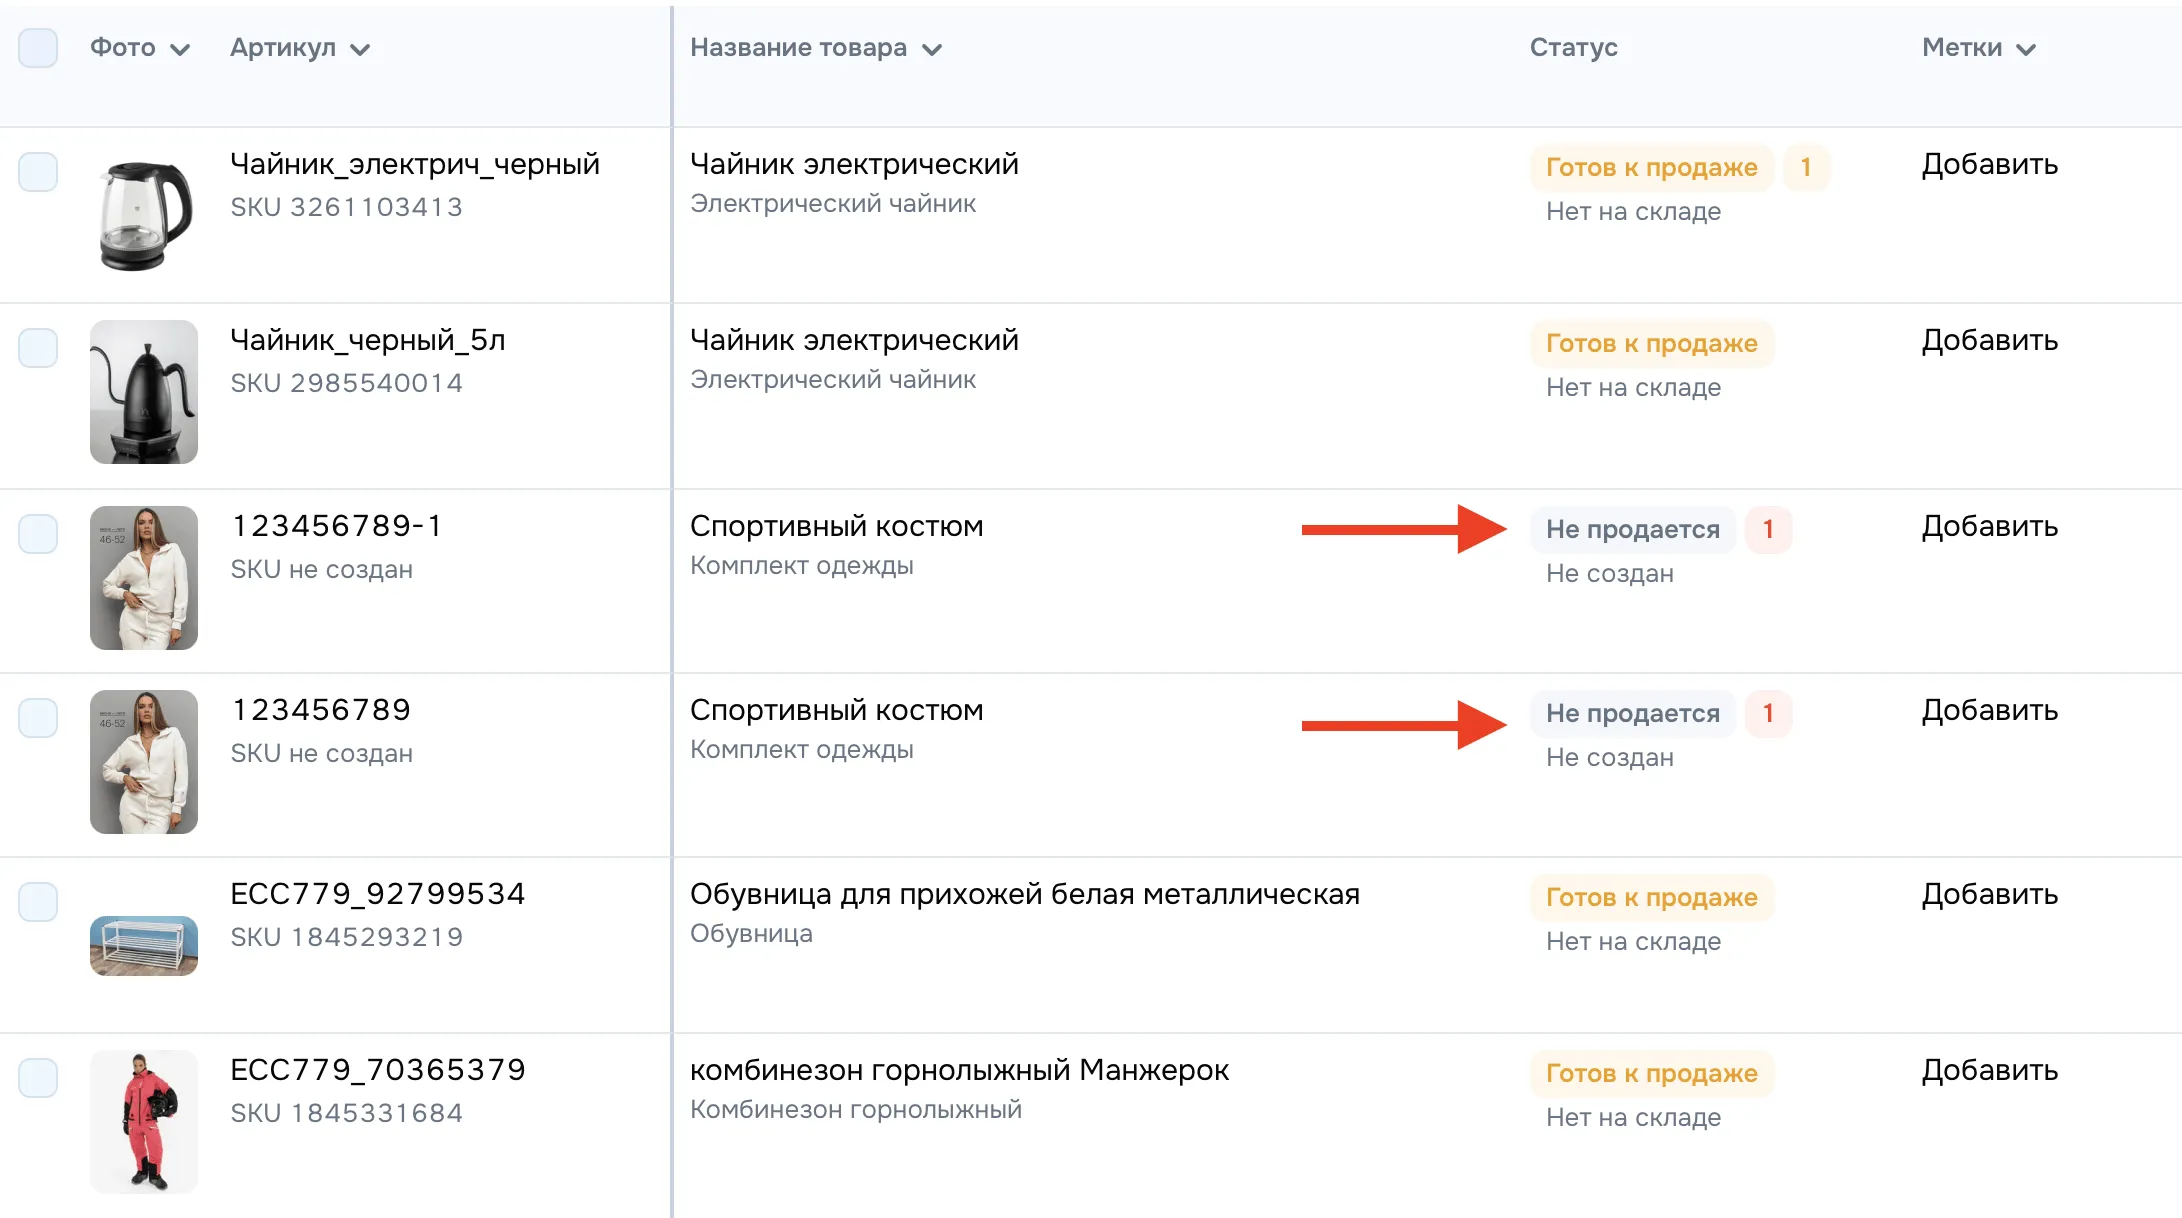
Task: Click the Статус column header
Action: [x=1573, y=47]
